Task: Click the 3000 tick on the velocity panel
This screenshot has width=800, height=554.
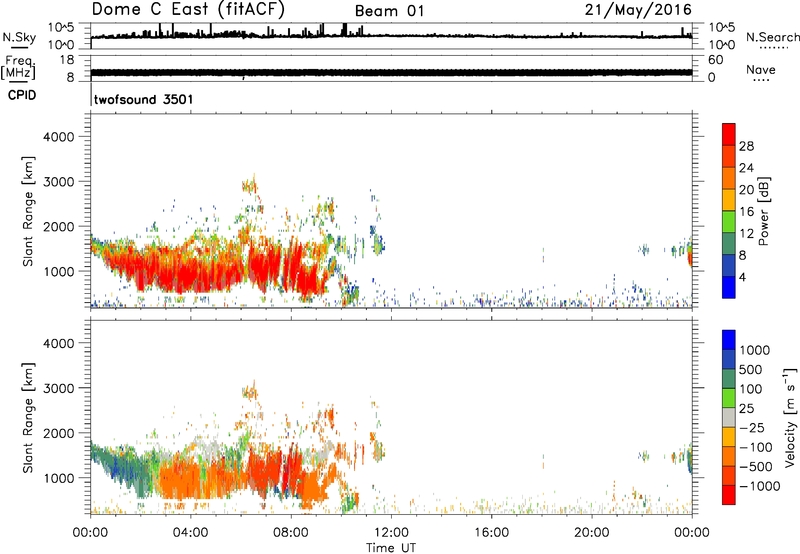Action: pos(58,388)
